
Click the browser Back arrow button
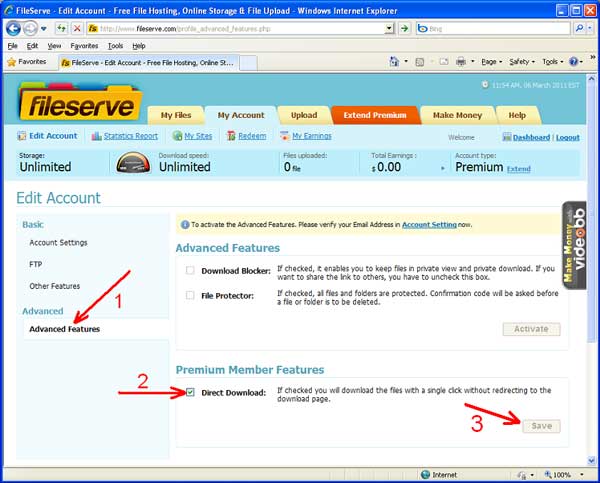13,28
